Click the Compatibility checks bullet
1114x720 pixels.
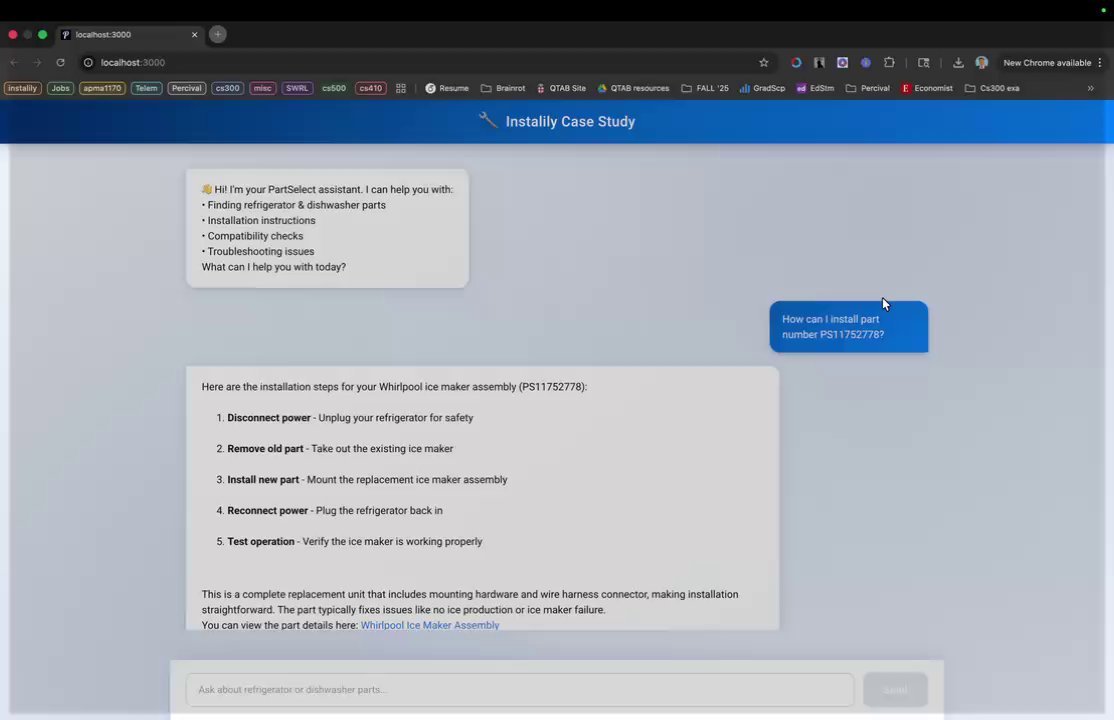(252, 236)
